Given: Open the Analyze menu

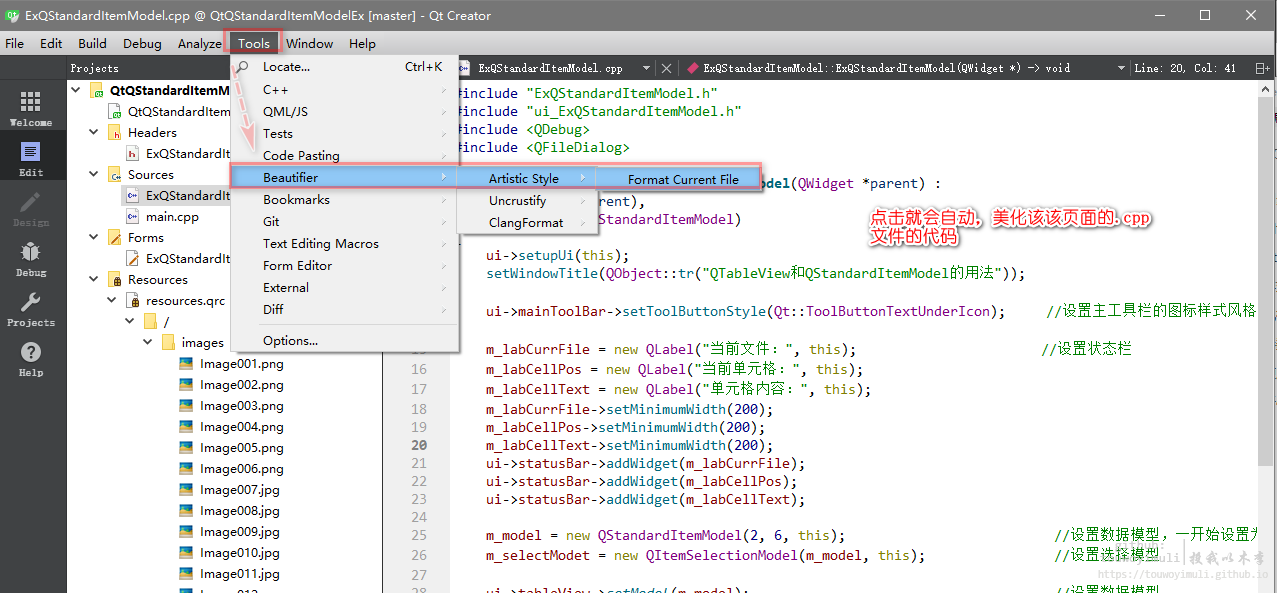Looking at the screenshot, I should pyautogui.click(x=200, y=43).
